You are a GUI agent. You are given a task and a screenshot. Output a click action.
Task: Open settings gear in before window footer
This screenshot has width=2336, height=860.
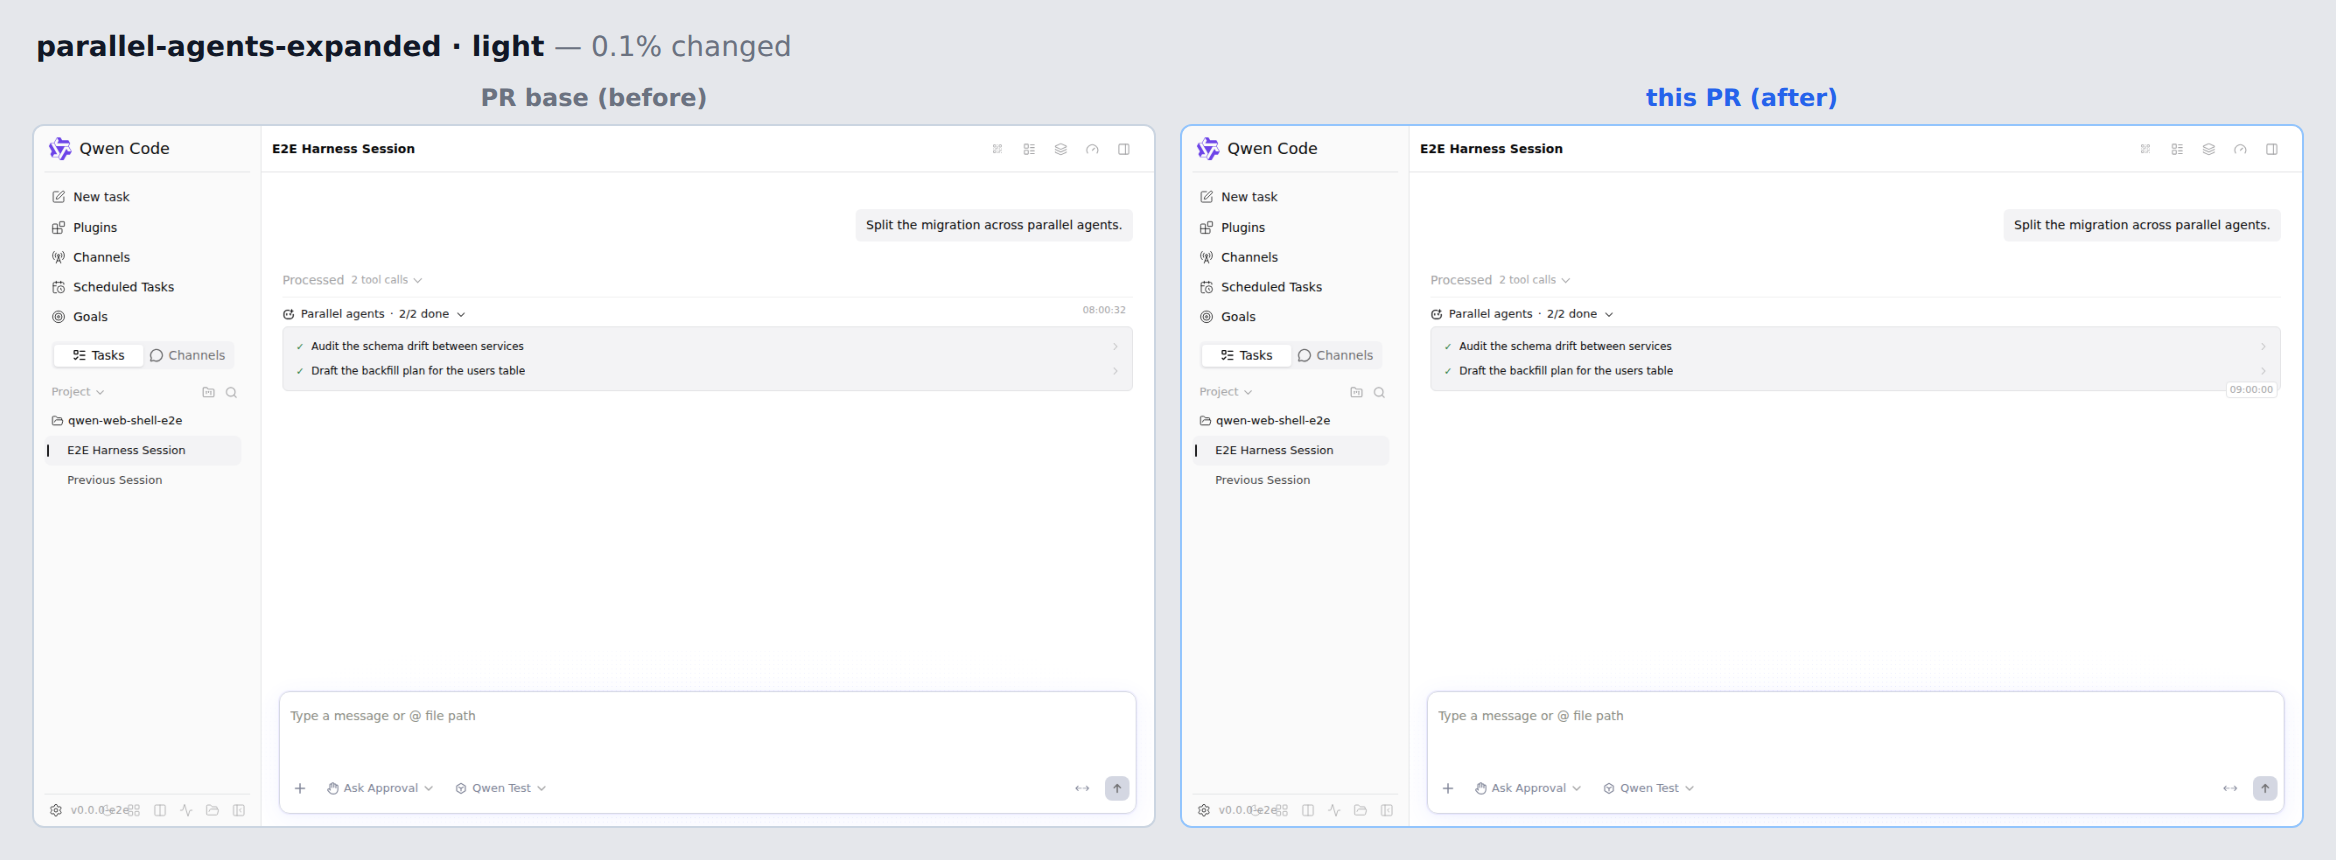tap(56, 810)
